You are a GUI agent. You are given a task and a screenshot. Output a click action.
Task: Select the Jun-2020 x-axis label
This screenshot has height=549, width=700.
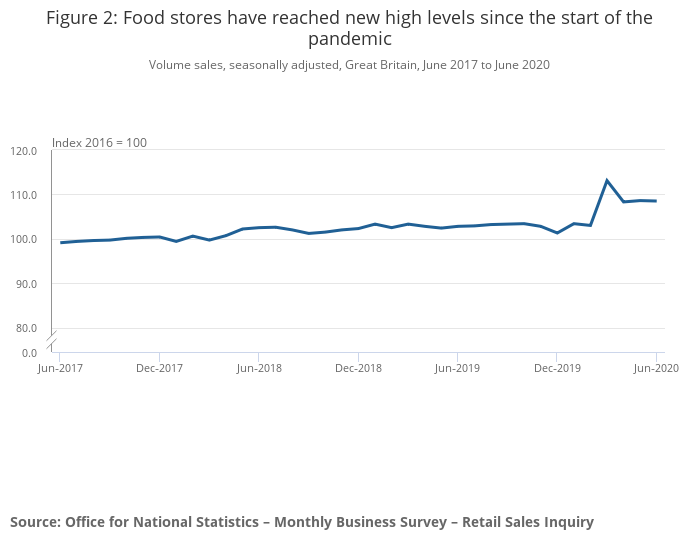pyautogui.click(x=656, y=368)
